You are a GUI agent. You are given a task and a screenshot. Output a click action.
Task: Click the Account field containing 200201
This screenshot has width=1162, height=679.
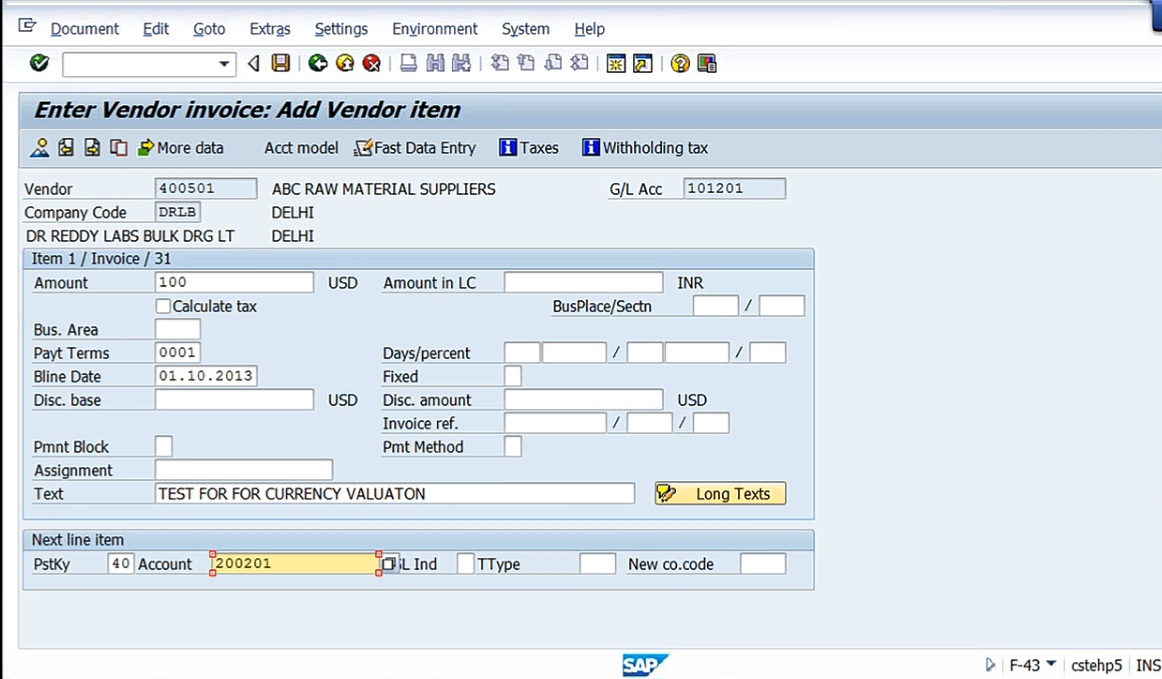point(296,563)
